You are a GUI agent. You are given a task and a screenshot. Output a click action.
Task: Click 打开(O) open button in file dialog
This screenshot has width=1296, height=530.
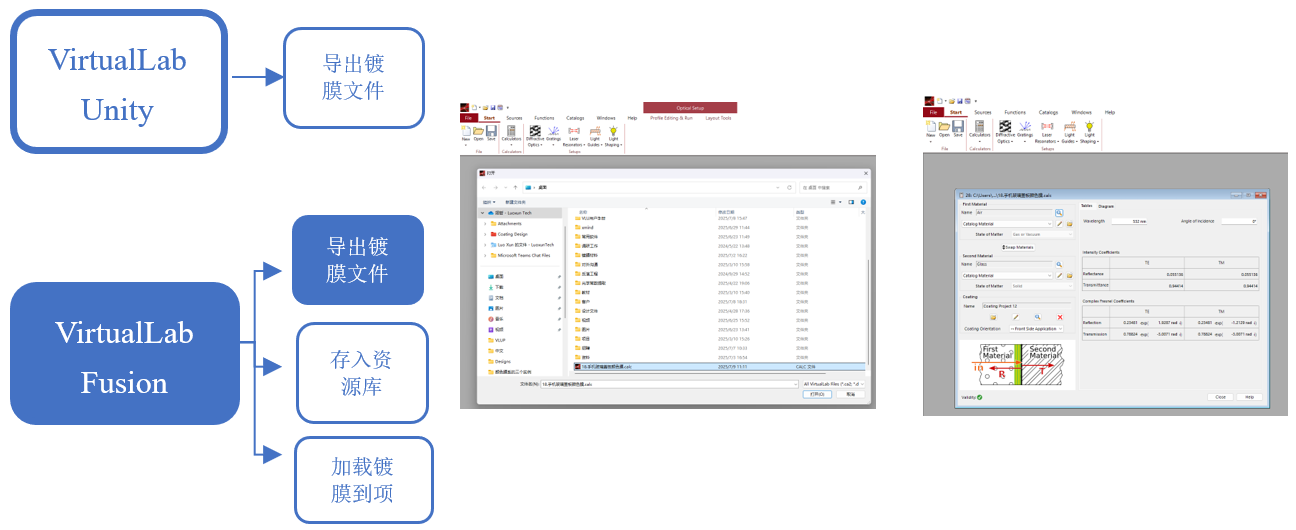click(817, 394)
